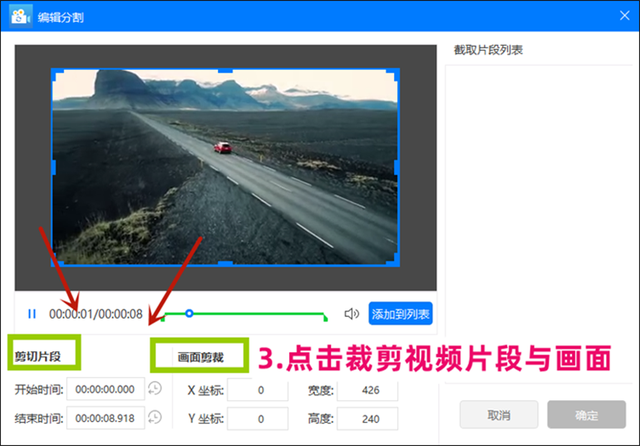Click the green clip start marker
Viewport: 640px width, 446px height.
(x=163, y=318)
